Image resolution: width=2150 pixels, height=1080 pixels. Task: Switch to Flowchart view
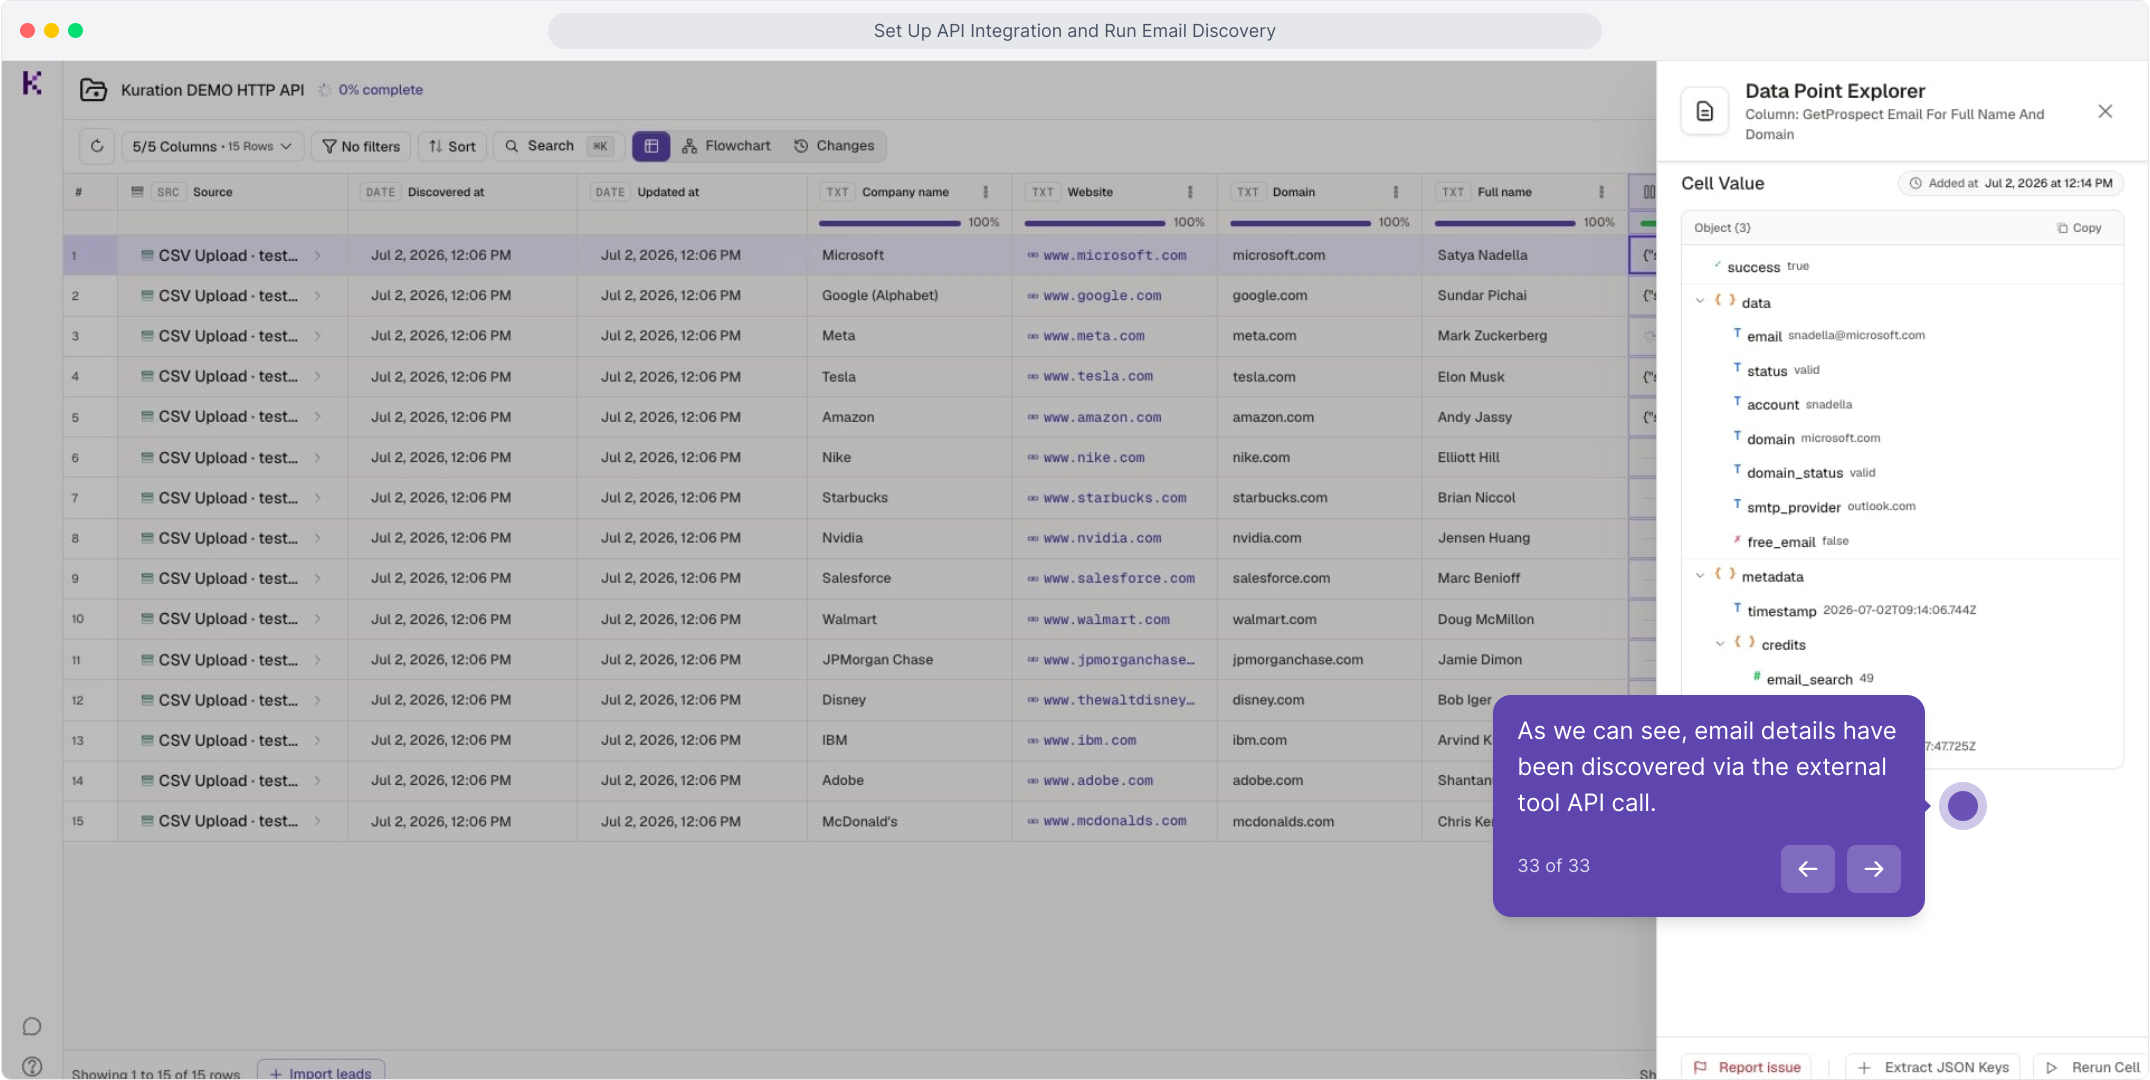(727, 146)
